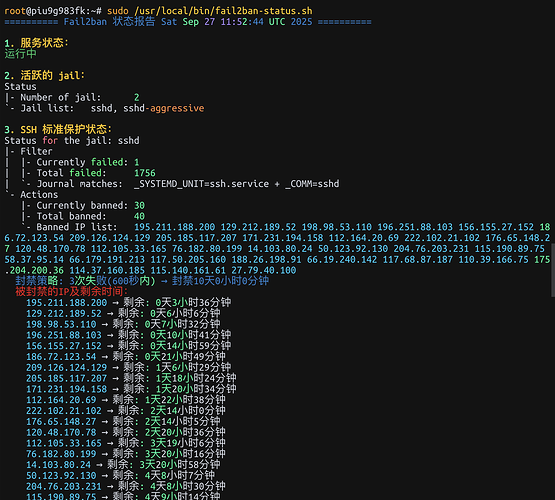The height and width of the screenshot is (500, 555).
Task: Click the red '被封禁的IP及剩余时间:' heading
Action: pyautogui.click(x=71, y=292)
